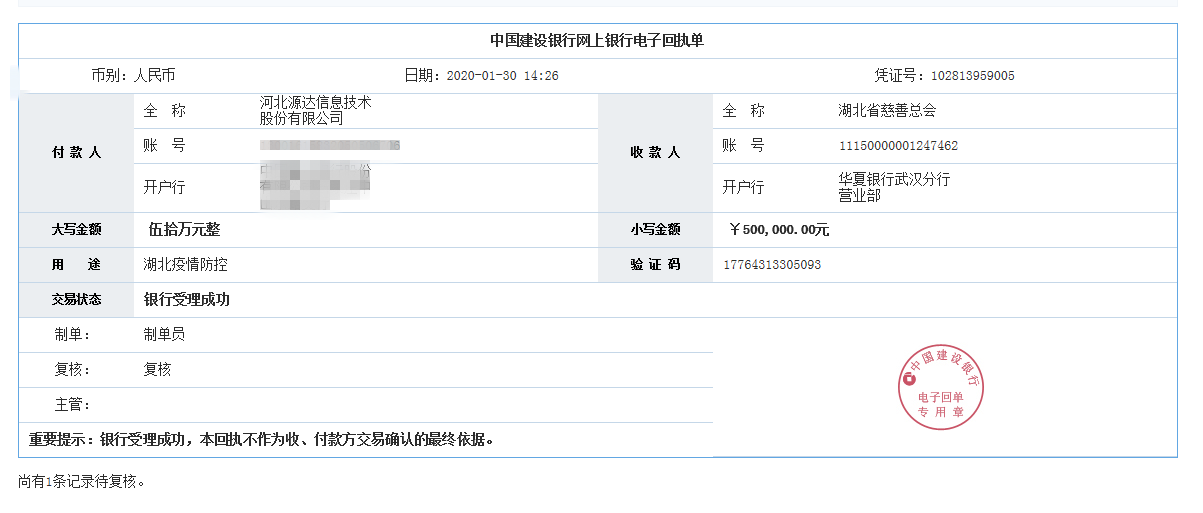Click the 验证码 label
Screen dimensions: 1203x513
655,265
